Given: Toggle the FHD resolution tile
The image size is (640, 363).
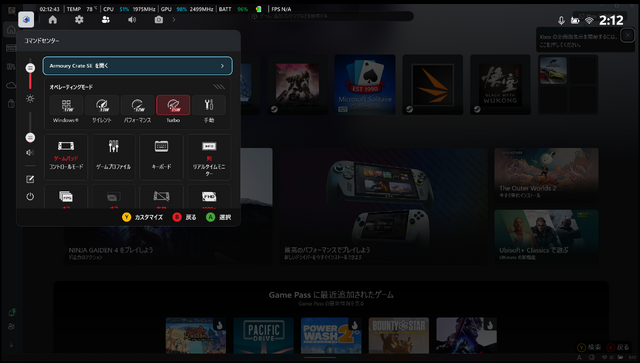Looking at the screenshot, I should (209, 197).
